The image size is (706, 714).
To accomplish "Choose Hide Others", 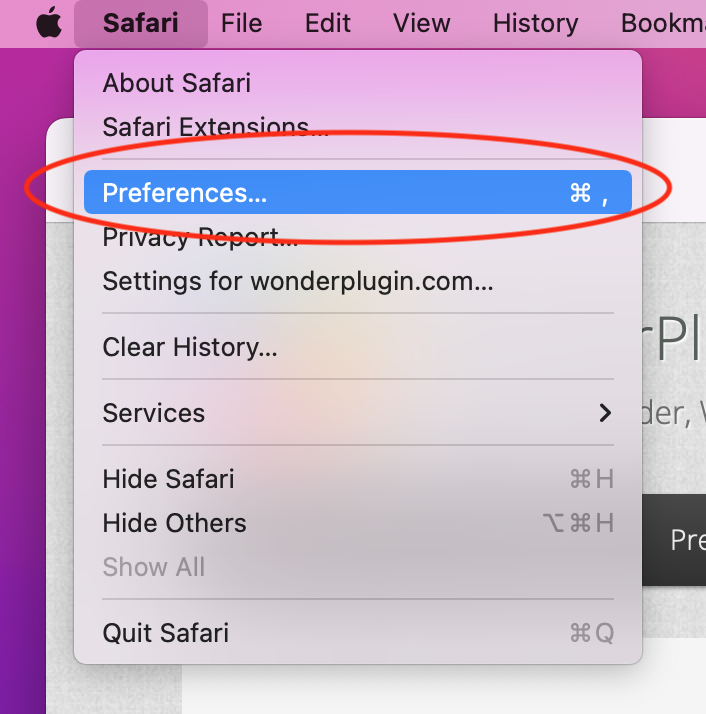I will (174, 523).
